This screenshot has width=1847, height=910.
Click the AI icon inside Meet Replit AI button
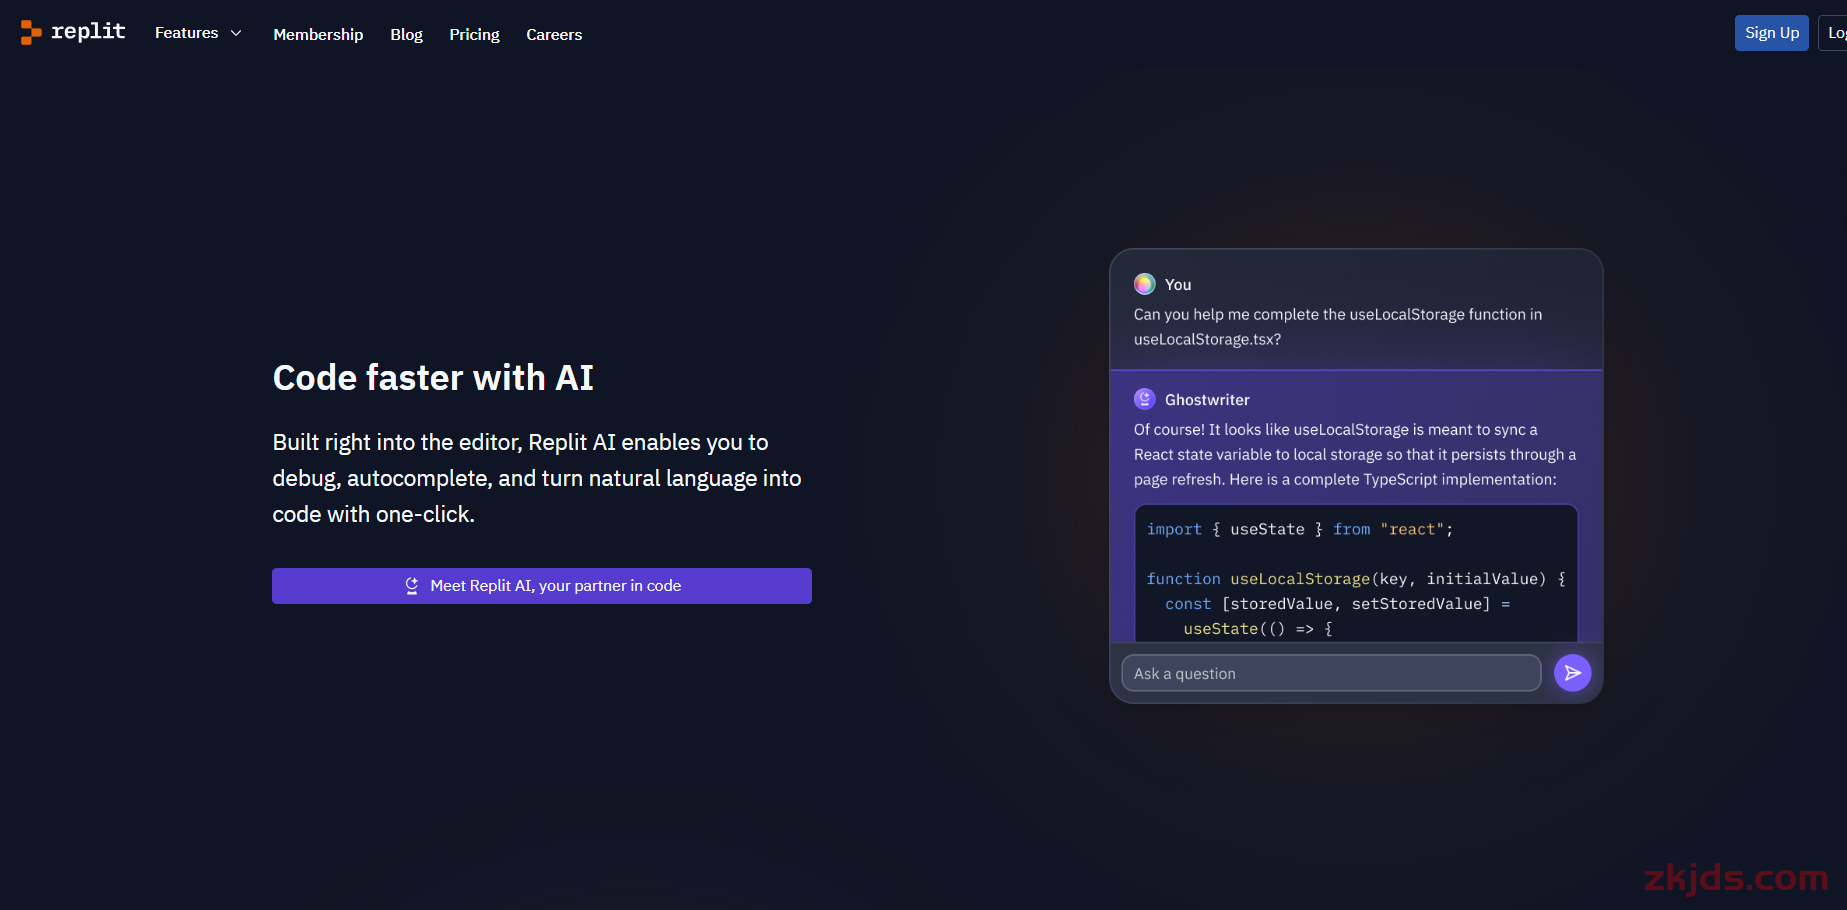411,586
